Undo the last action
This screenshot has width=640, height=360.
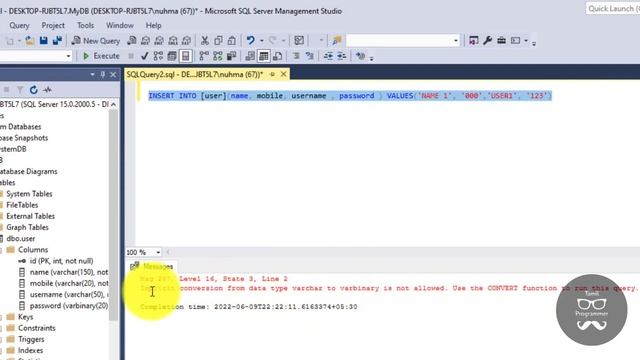pos(251,40)
